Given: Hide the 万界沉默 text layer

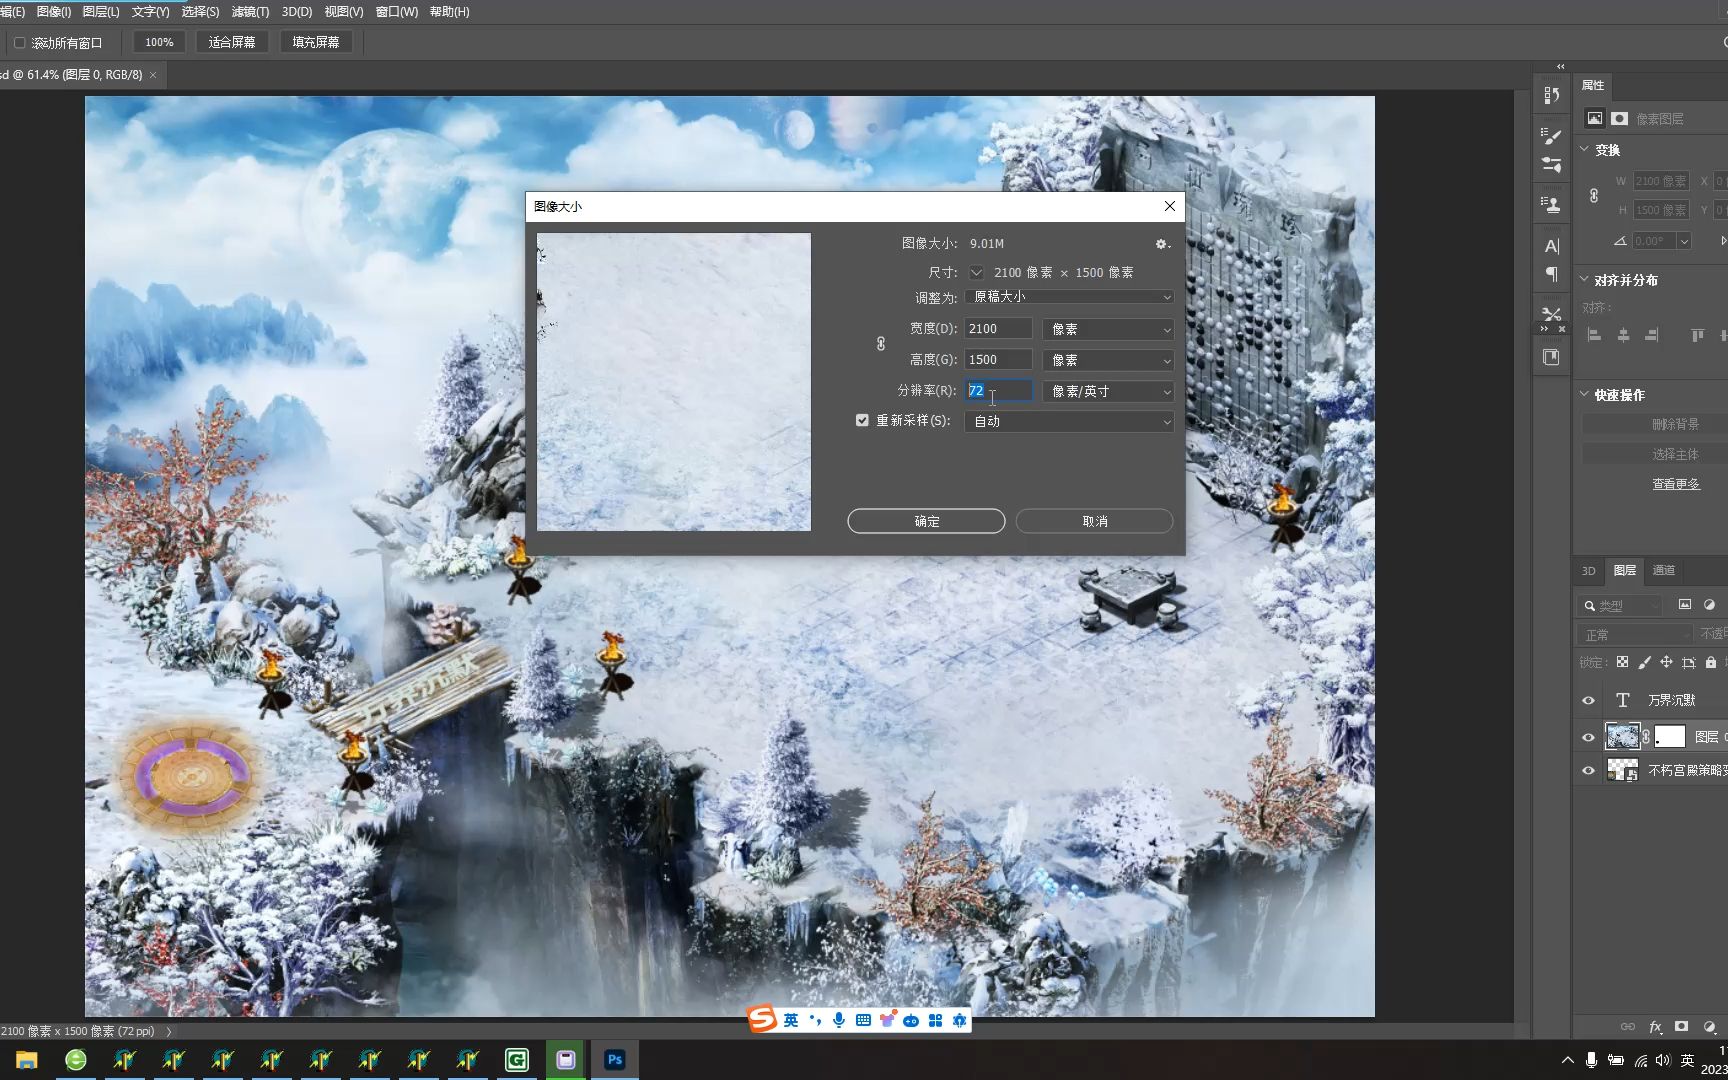Looking at the screenshot, I should click(1588, 700).
